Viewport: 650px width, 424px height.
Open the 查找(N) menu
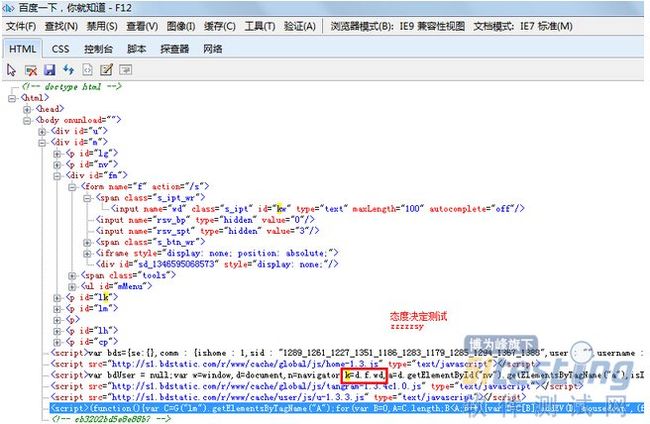coord(61,27)
